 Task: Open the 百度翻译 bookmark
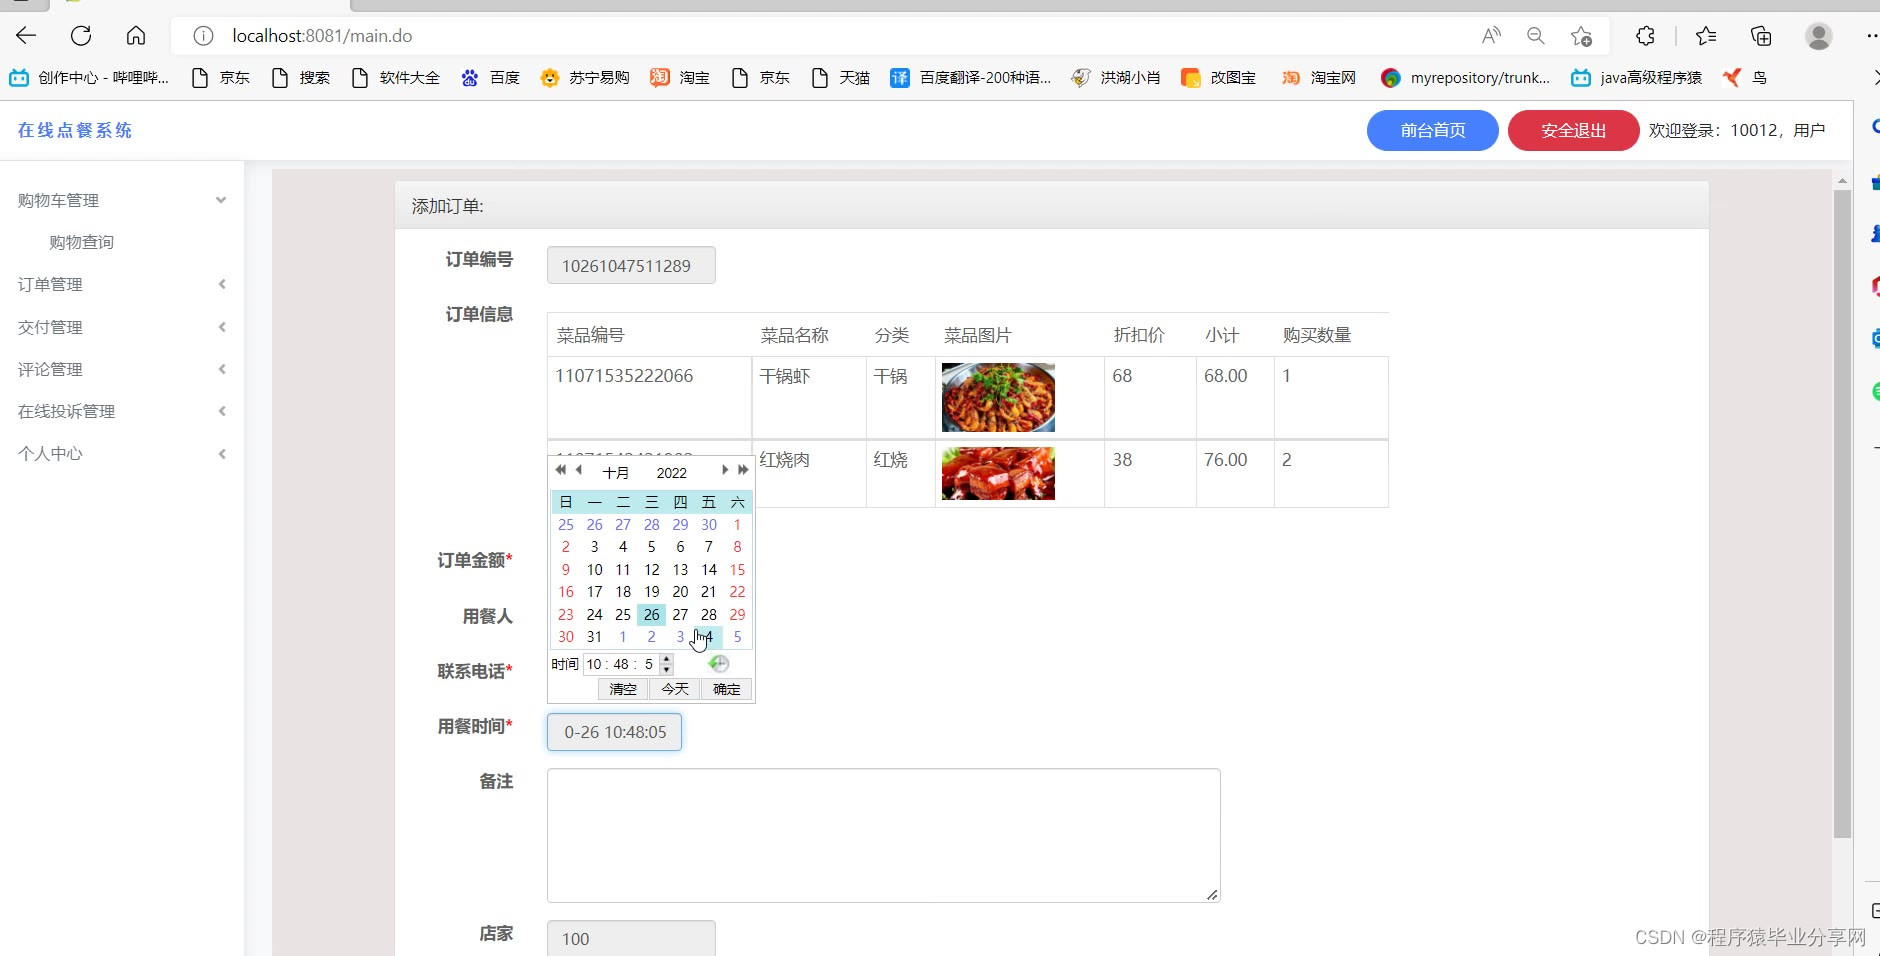pos(970,77)
